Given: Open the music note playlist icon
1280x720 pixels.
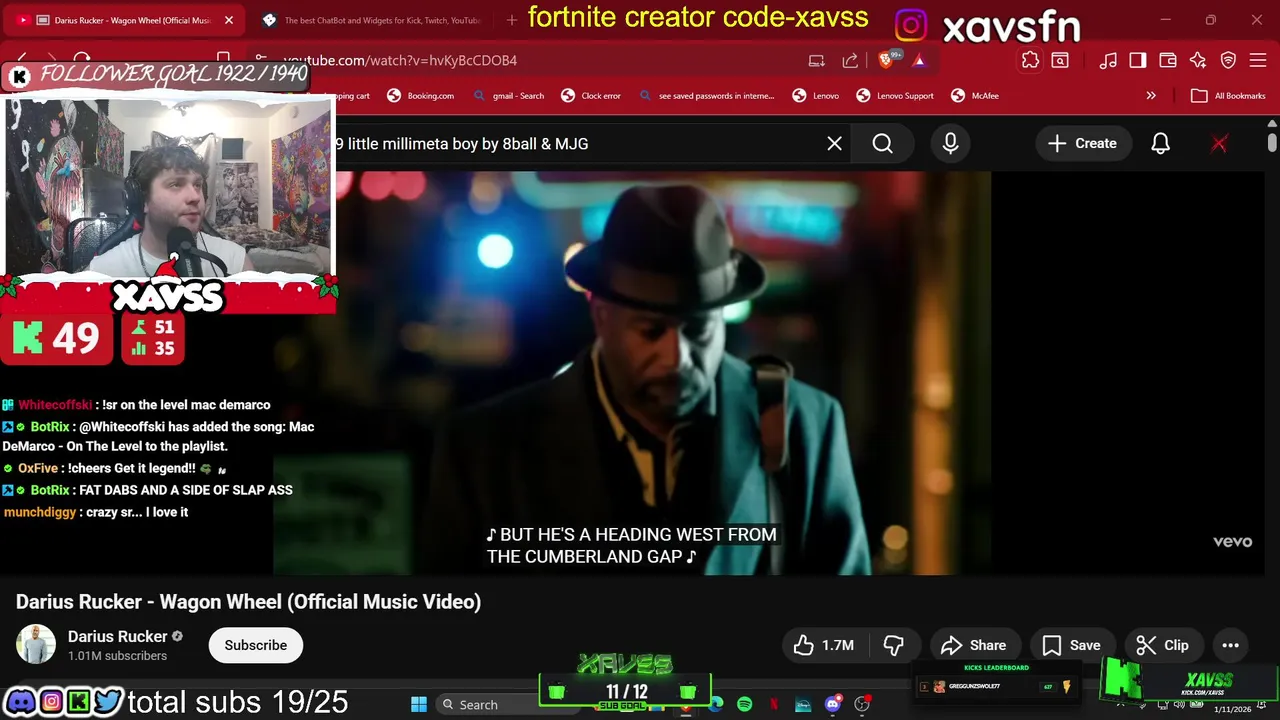Looking at the screenshot, I should click(1108, 61).
